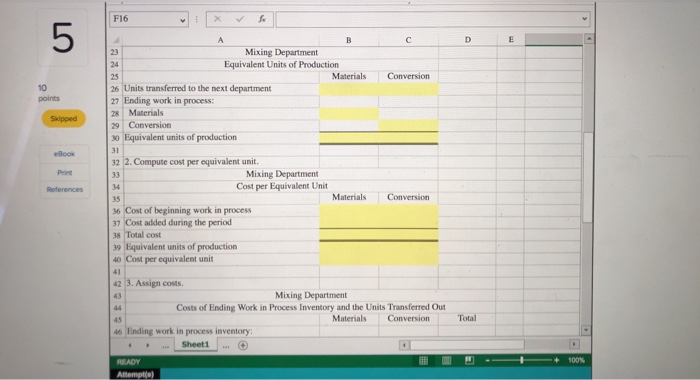700x380 pixels.
Task: Click yellow Materials cell in row 28
Action: (349, 113)
